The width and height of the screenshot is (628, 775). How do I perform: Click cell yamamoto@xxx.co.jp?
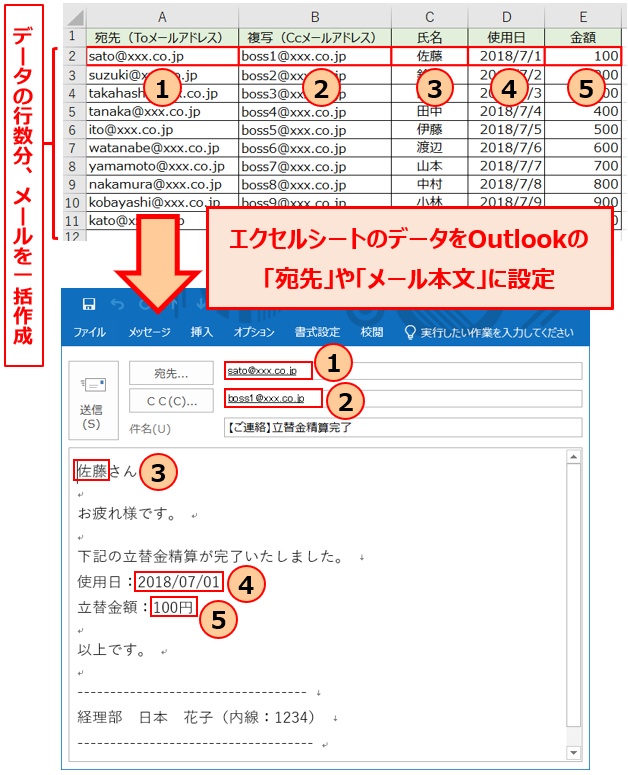pos(162,167)
